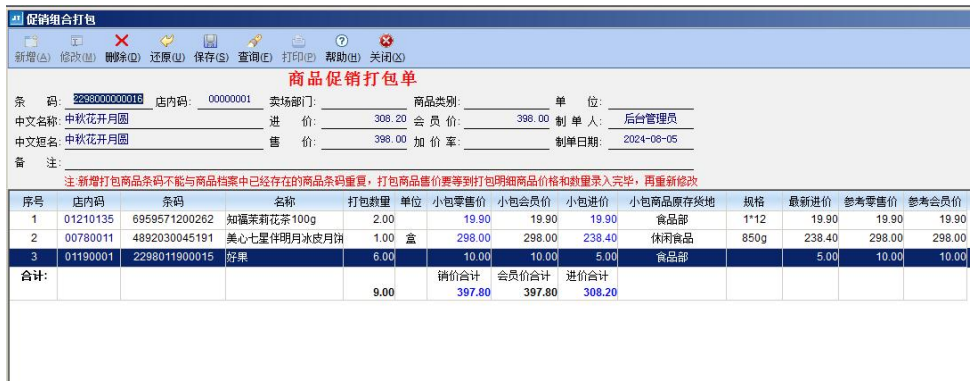Click the 进价 field showing 308.20

click(364, 120)
